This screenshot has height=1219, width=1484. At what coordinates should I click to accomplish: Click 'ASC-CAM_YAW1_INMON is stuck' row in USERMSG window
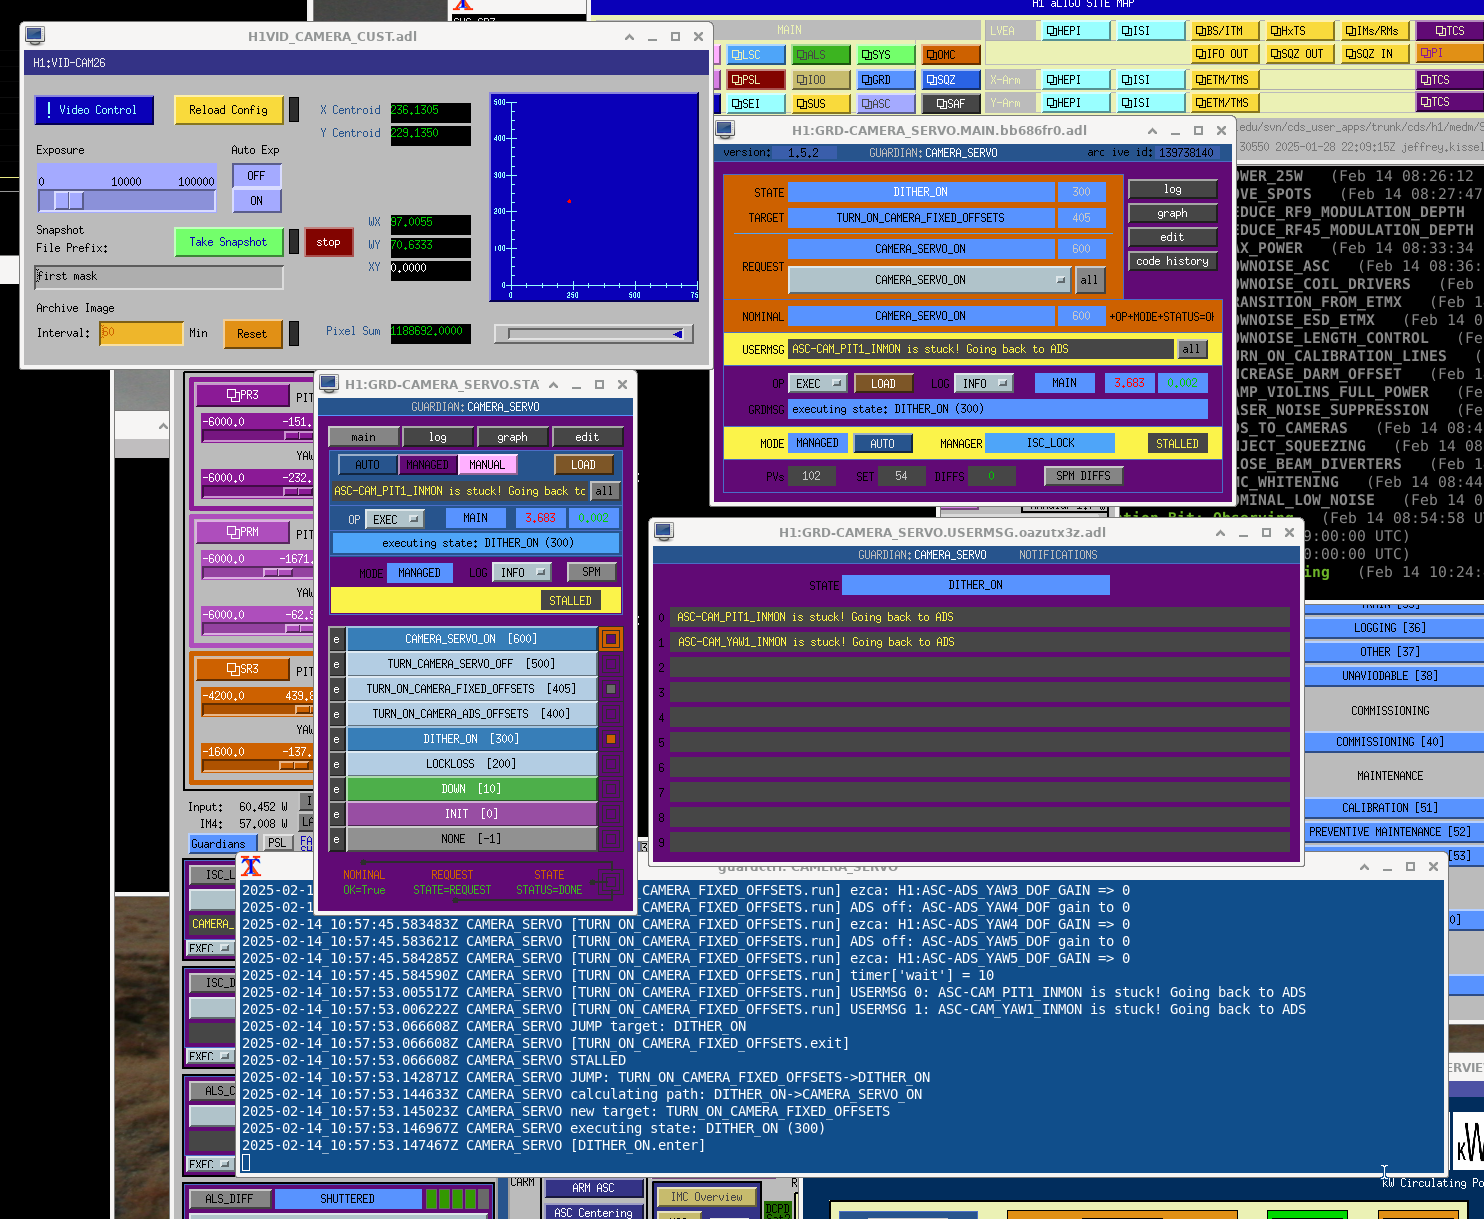(x=980, y=642)
